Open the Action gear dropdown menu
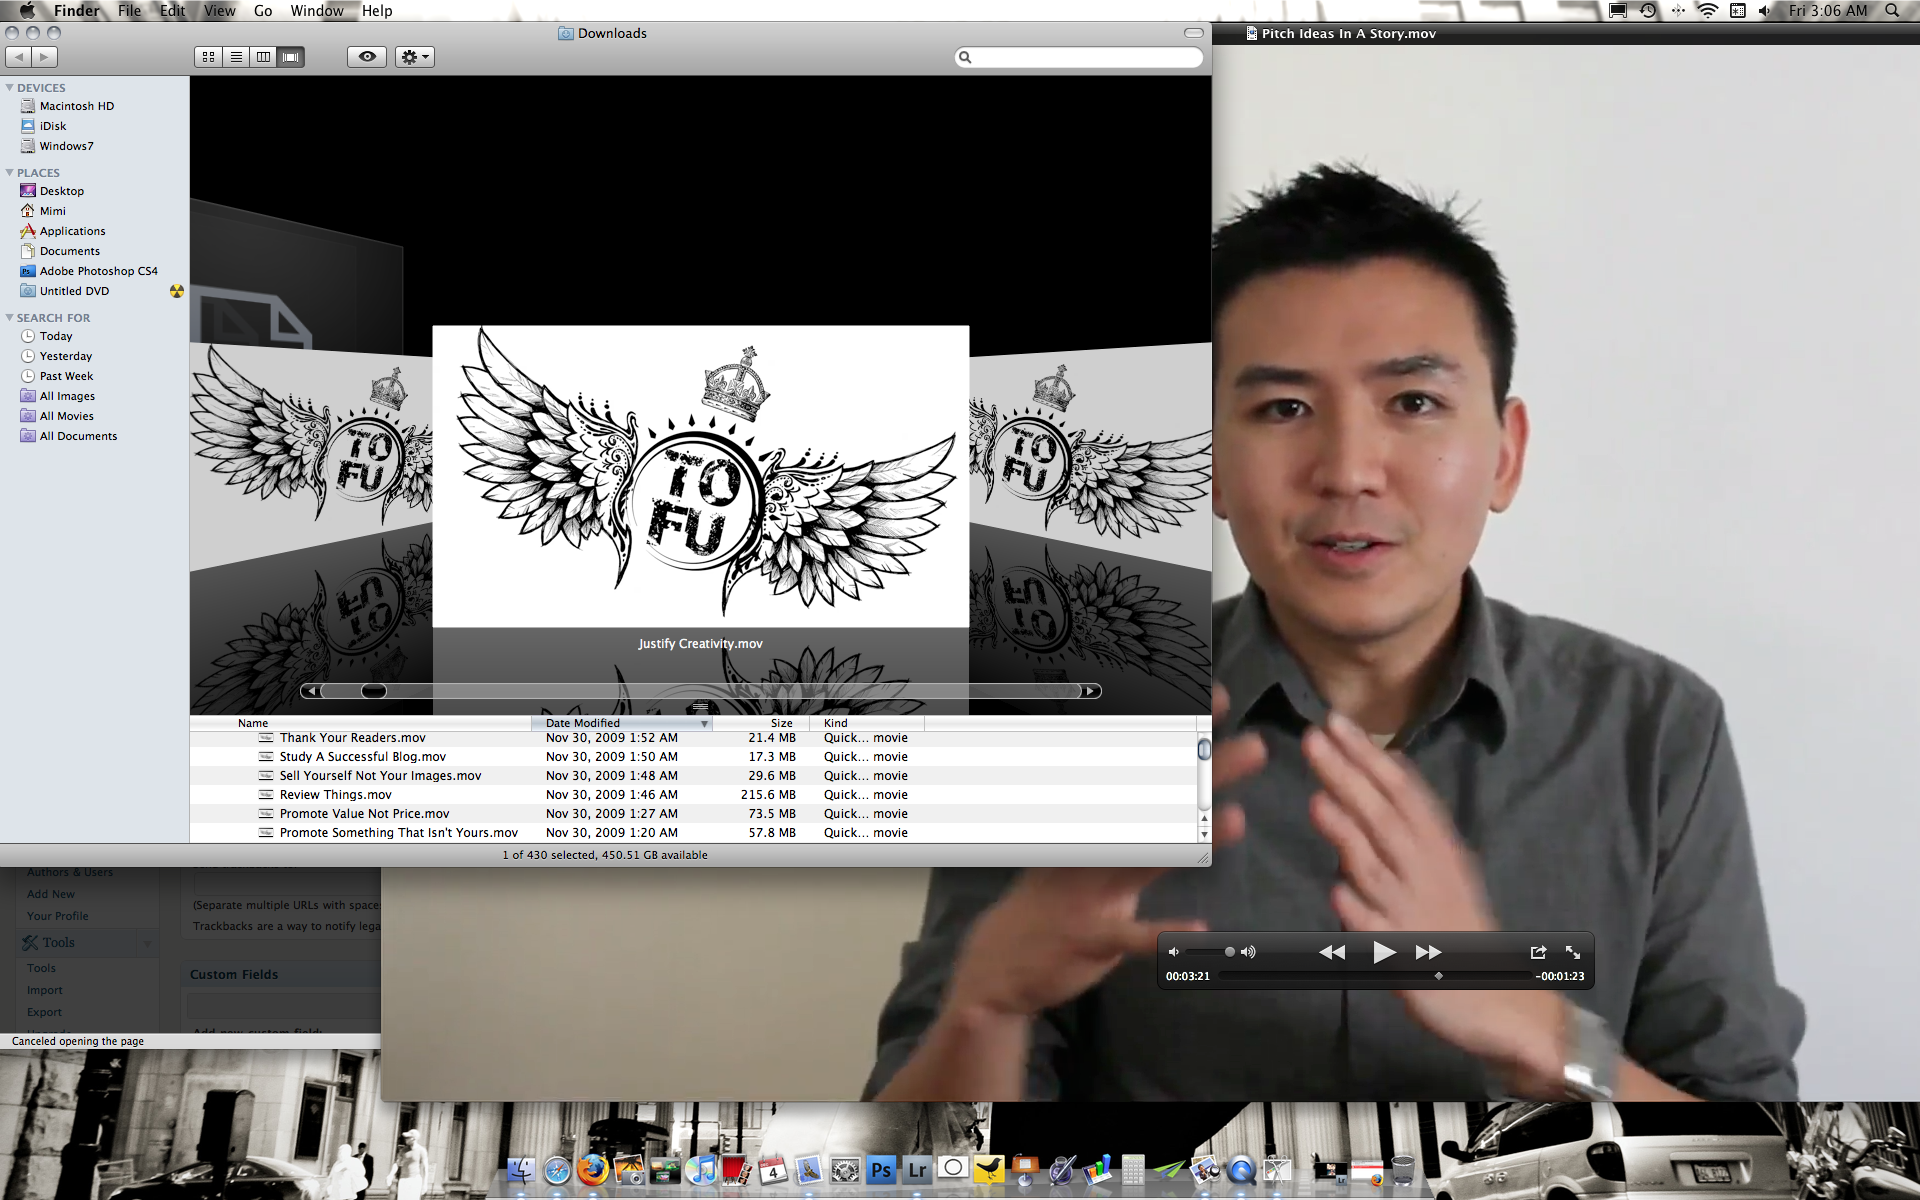The image size is (1920, 1200). point(414,57)
